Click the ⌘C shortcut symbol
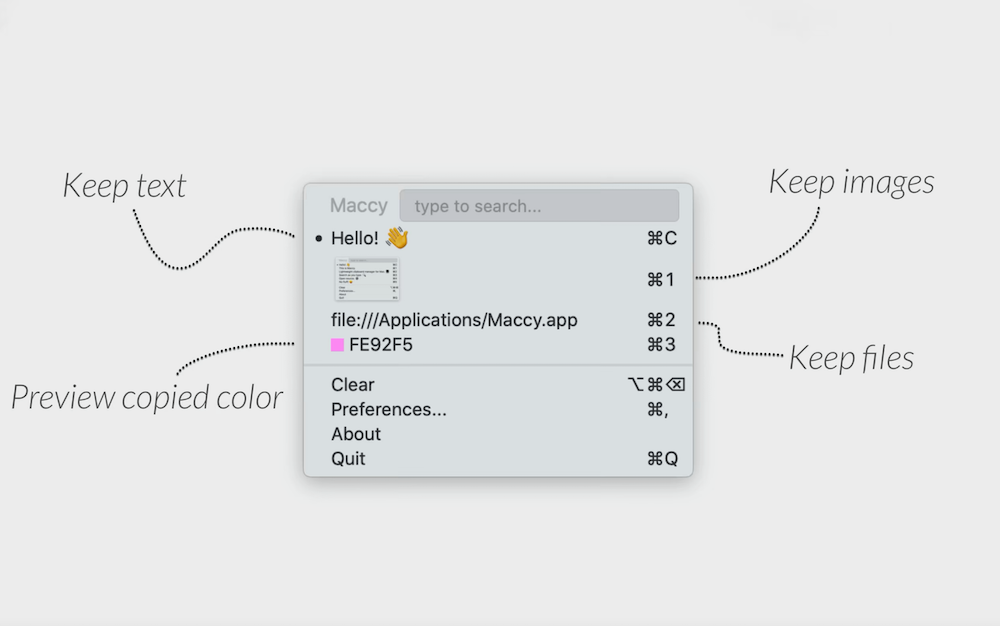This screenshot has height=626, width=1000. 662,238
